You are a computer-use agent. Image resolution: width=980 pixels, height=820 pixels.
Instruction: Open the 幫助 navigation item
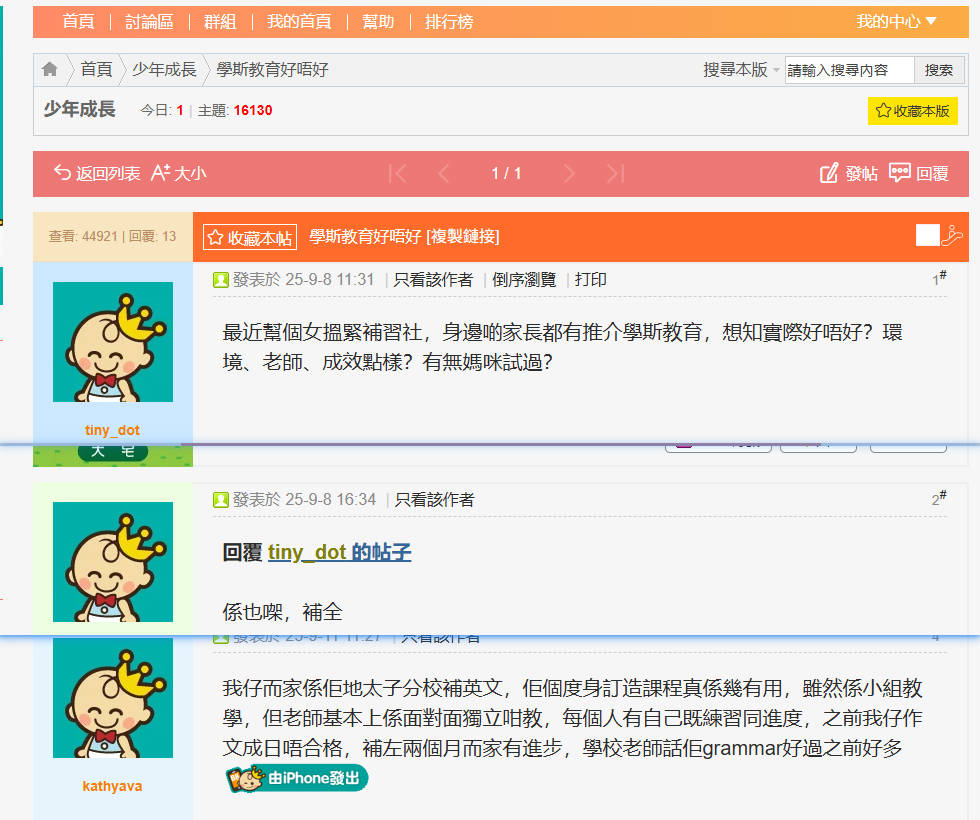[378, 22]
